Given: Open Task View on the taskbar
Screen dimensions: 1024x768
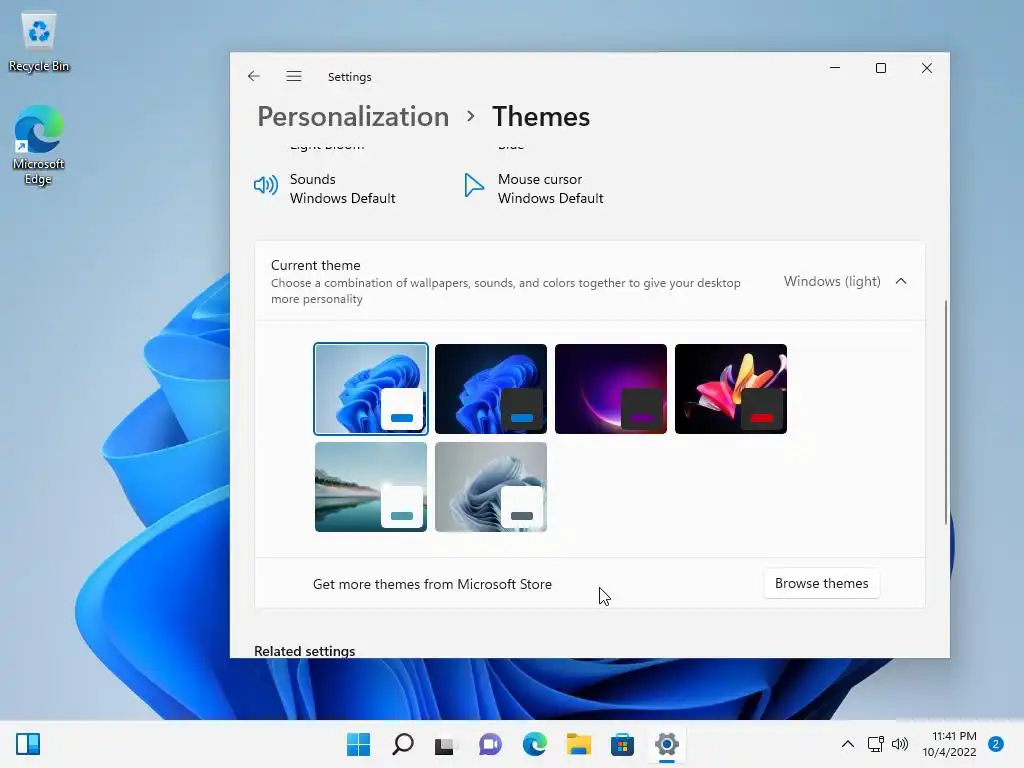Looking at the screenshot, I should pyautogui.click(x=445, y=744).
